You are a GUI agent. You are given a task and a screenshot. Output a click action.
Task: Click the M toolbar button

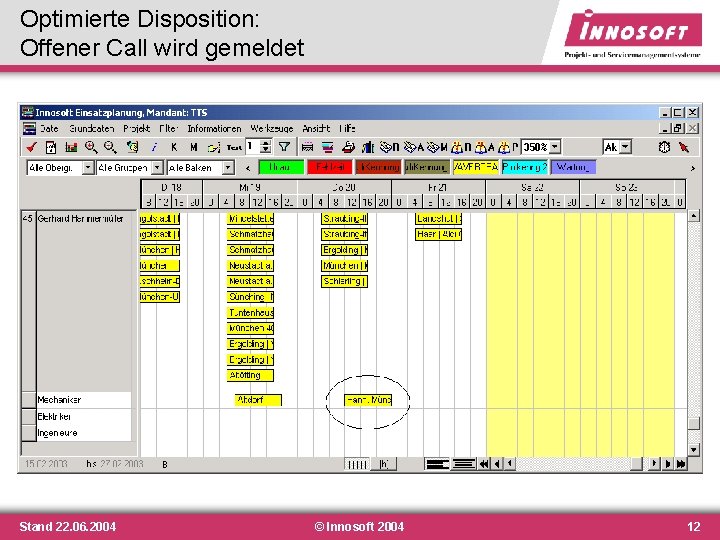coord(193,147)
